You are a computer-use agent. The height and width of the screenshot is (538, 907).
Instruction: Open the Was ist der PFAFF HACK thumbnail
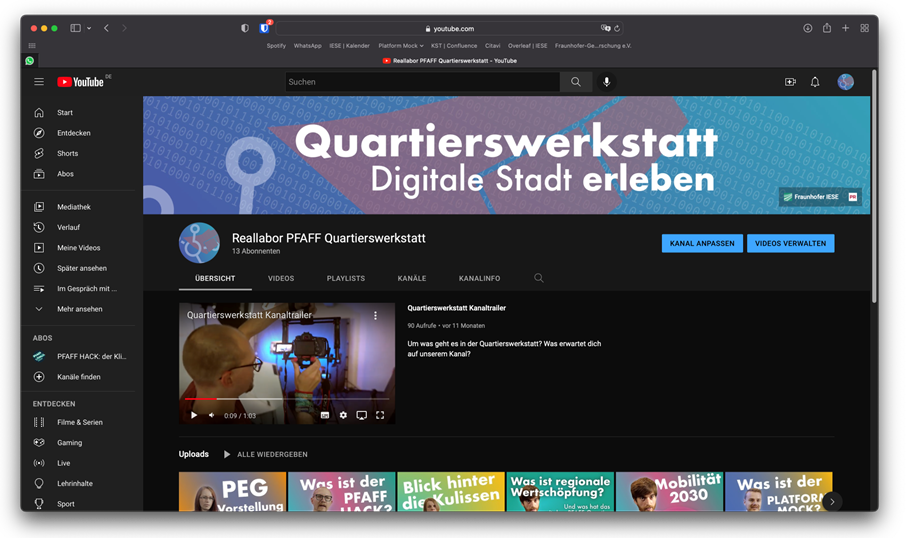pos(342,492)
